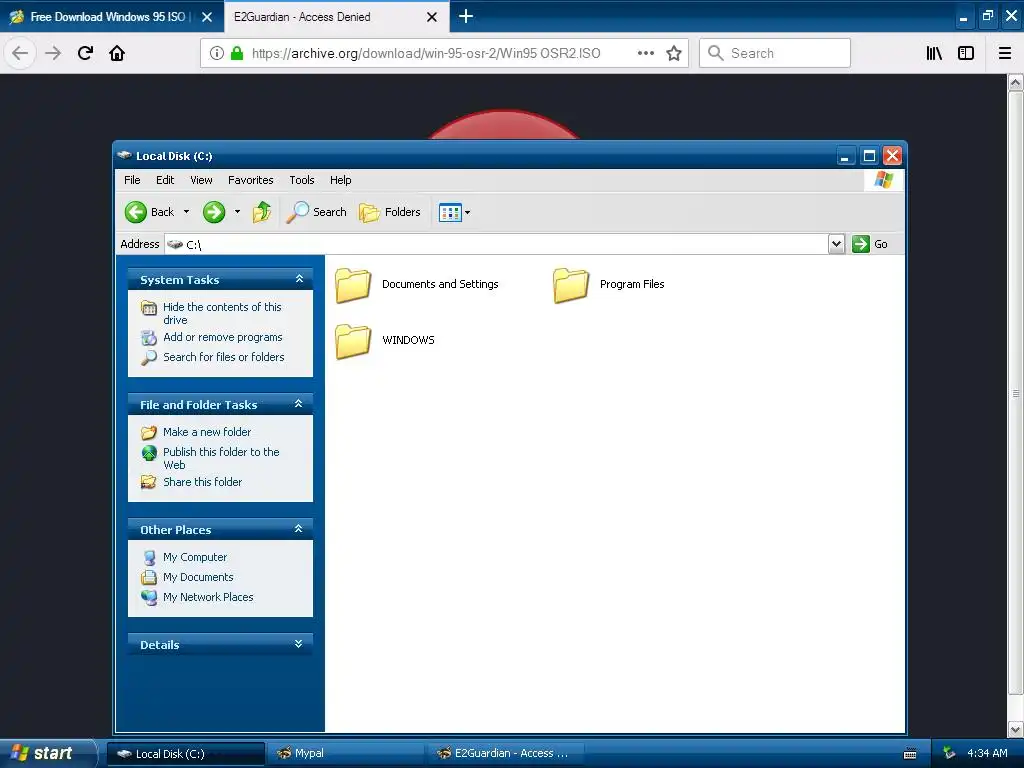The height and width of the screenshot is (768, 1024).
Task: Open the View menu
Action: click(x=201, y=180)
